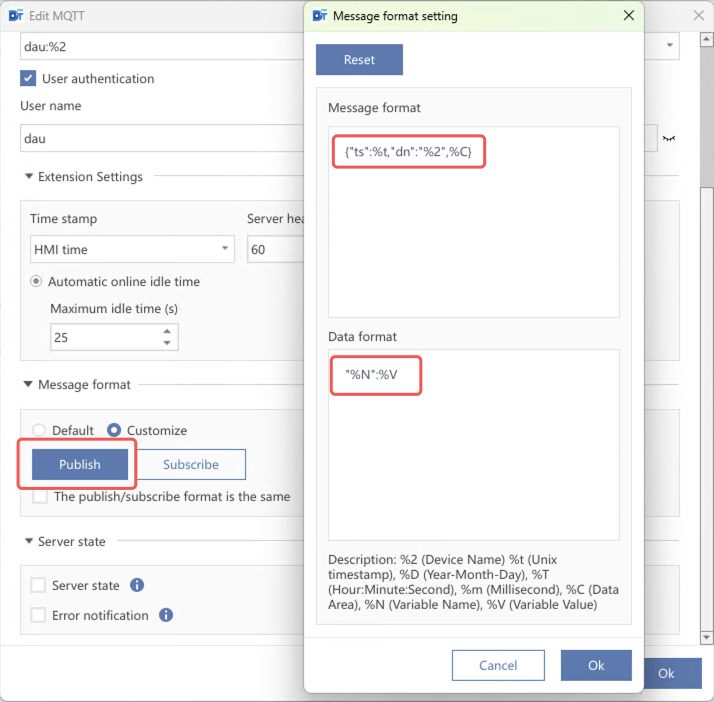The image size is (714, 702).
Task: Click the password visibility eye icon
Action: tap(669, 138)
